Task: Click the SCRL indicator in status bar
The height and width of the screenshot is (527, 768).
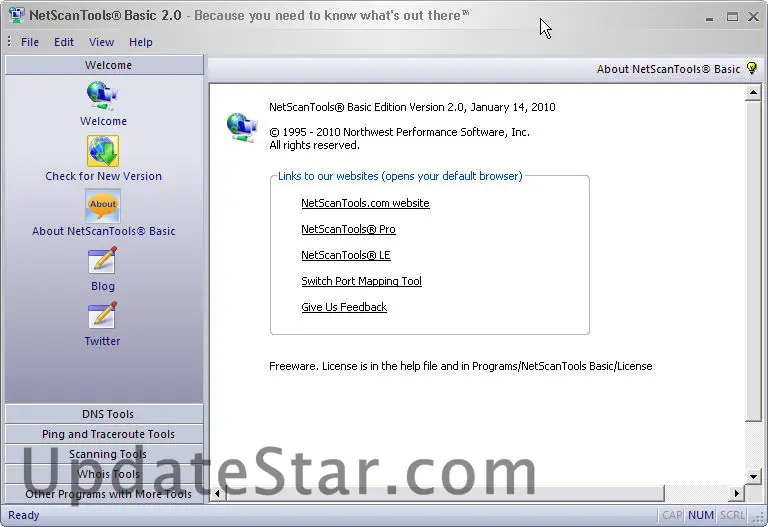Action: [x=732, y=515]
